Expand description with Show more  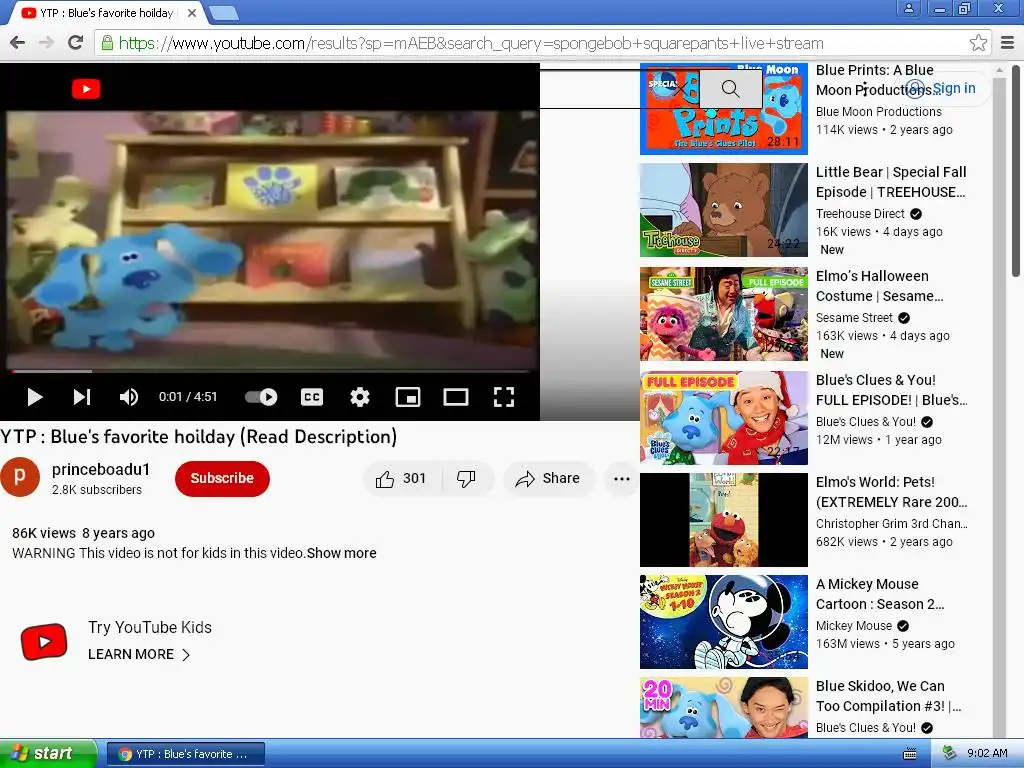click(342, 553)
